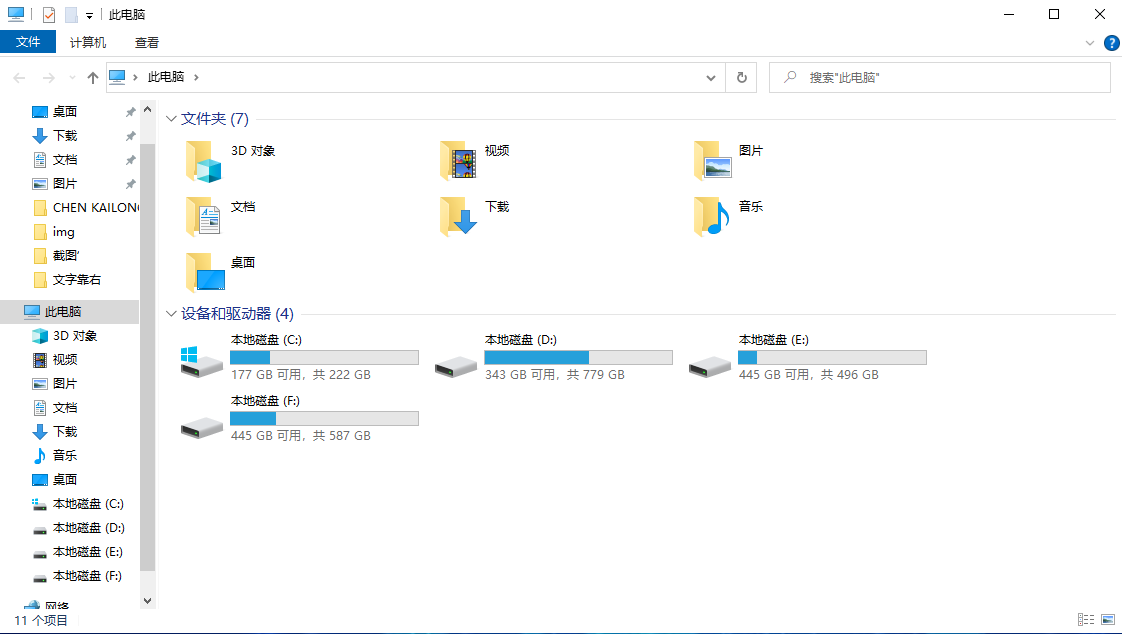Click the properties icon in quick access toolbar
Image resolution: width=1122 pixels, height=634 pixels.
49,15
